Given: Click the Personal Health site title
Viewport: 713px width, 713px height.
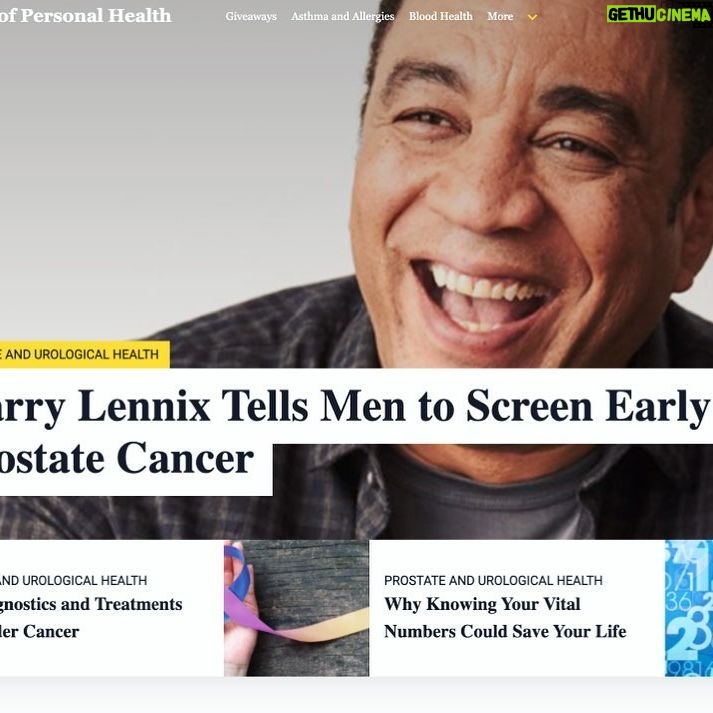Looking at the screenshot, I should [85, 15].
